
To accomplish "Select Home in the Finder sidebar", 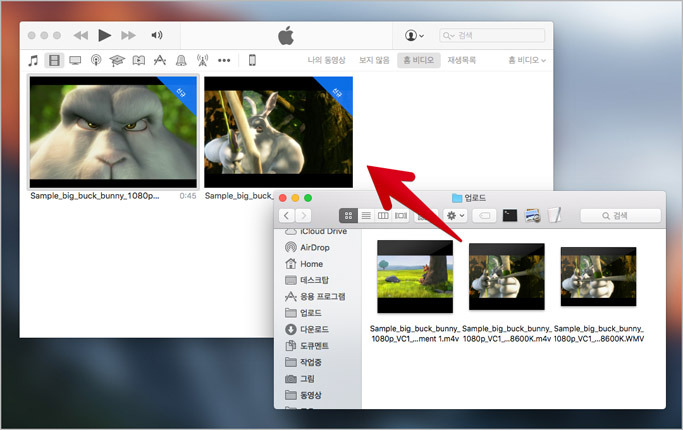I will point(304,264).
